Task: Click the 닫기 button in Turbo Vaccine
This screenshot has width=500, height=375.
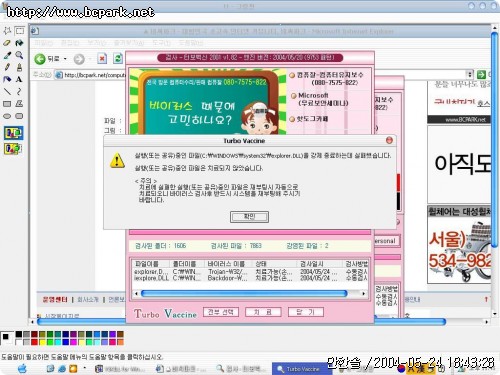Action: [305, 312]
